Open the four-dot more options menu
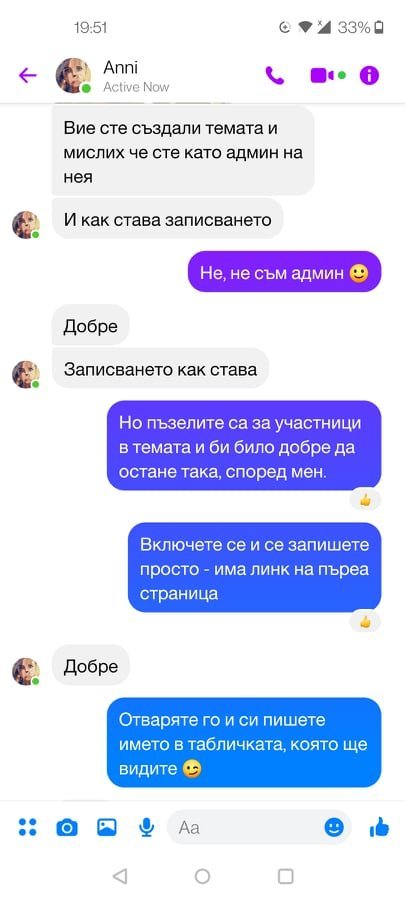The width and height of the screenshot is (405, 900). tap(27, 827)
